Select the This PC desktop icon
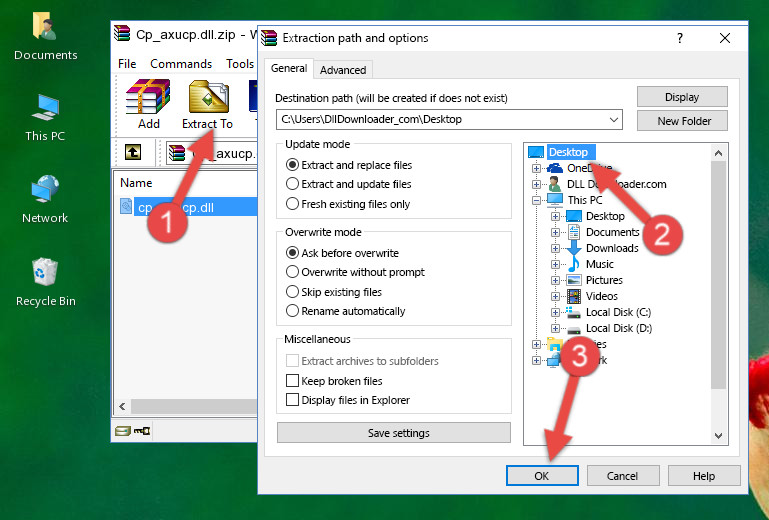This screenshot has width=769, height=520. coord(45,118)
